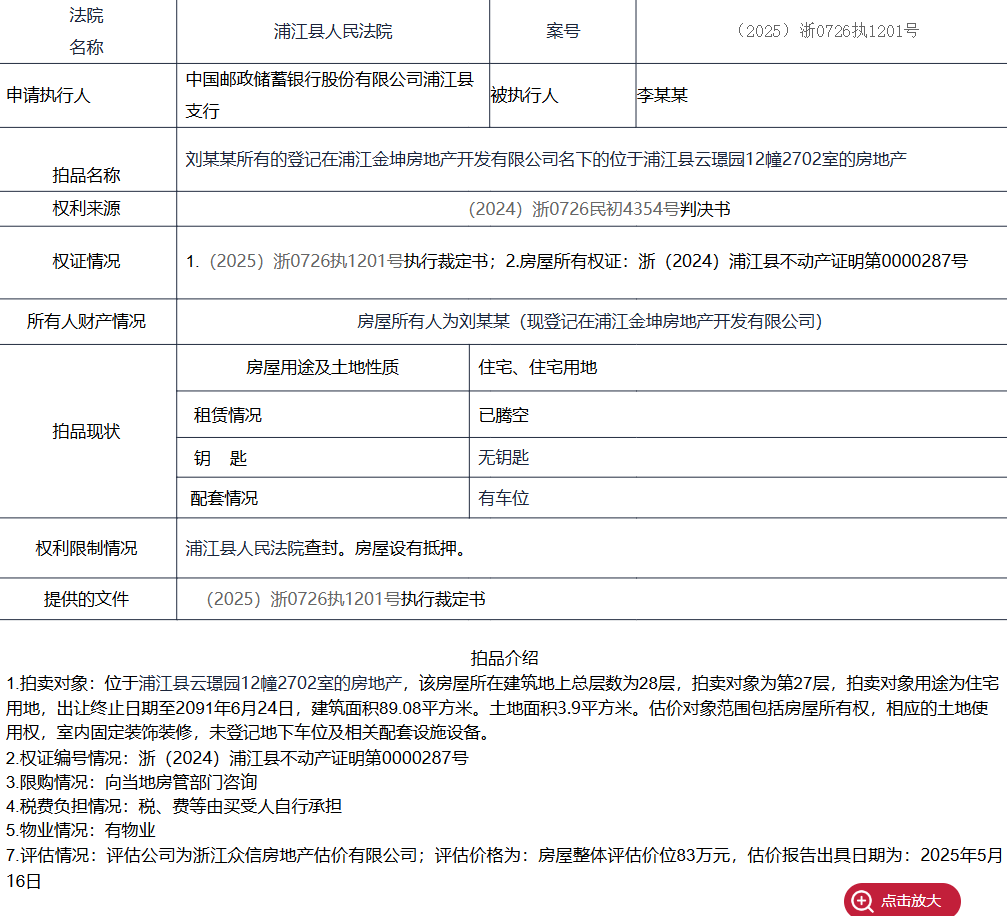Click the 租赁情况 sub-label

227,415
